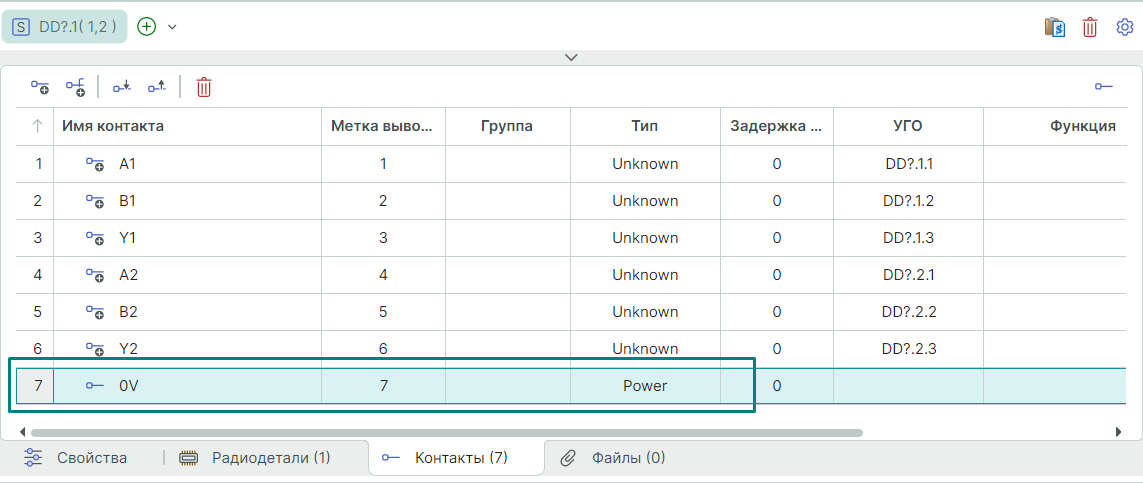Viewport: 1143px width, 483px height.
Task: Click the add contact icon in toolbar
Action: coord(40,88)
